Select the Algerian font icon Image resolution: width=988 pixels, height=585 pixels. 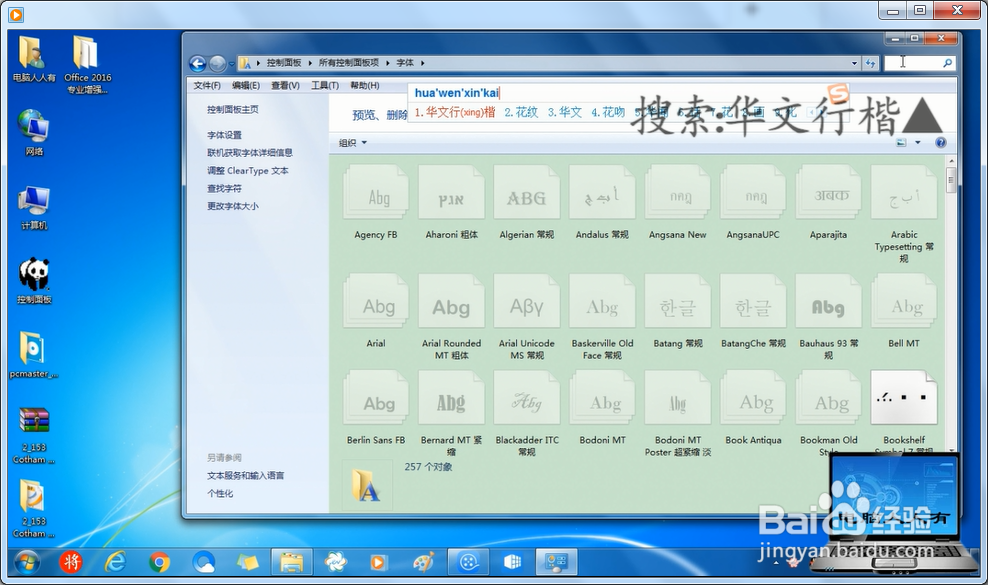click(x=527, y=193)
